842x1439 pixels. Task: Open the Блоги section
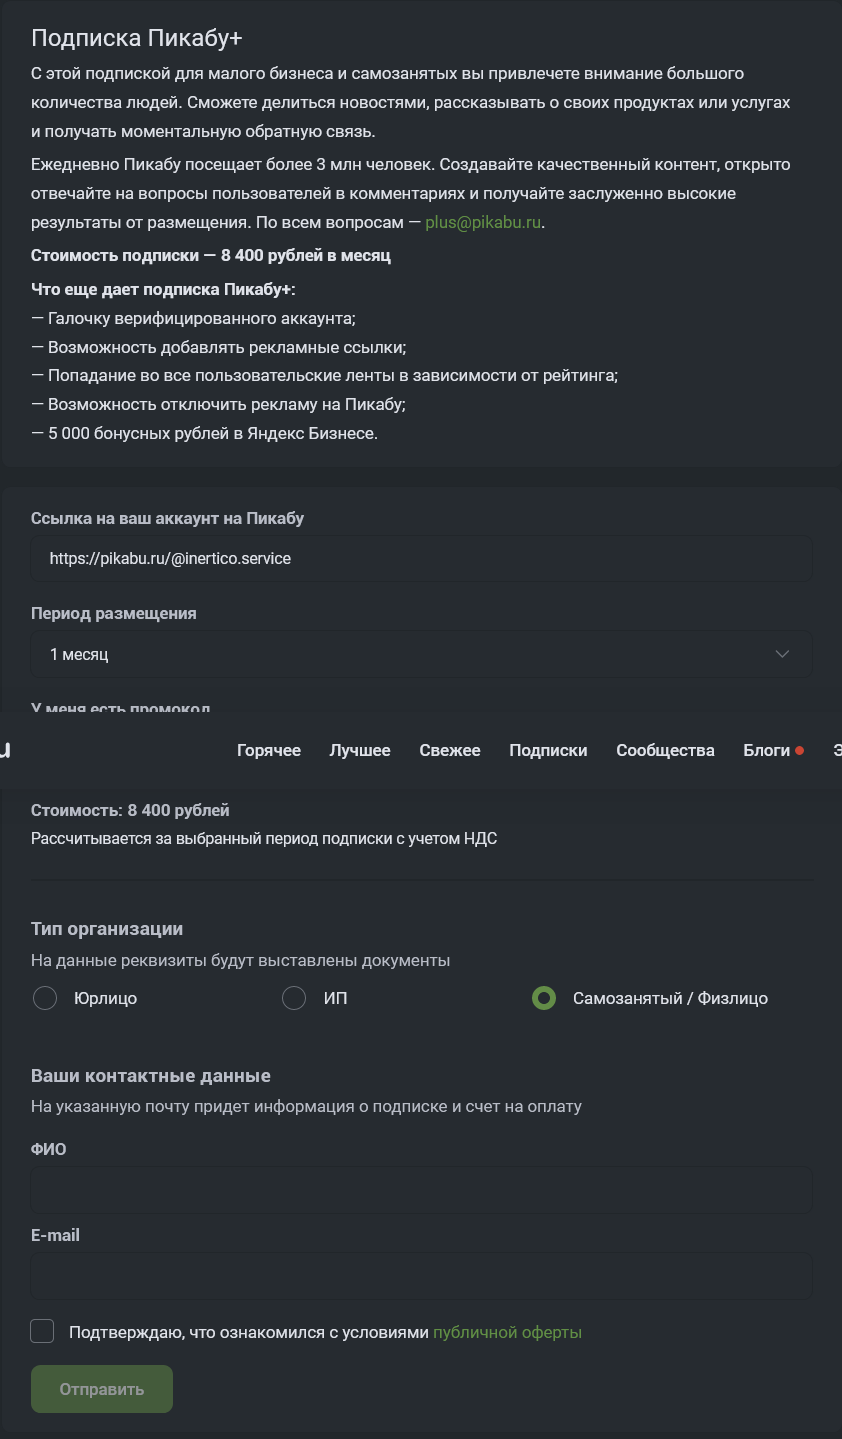click(x=767, y=750)
